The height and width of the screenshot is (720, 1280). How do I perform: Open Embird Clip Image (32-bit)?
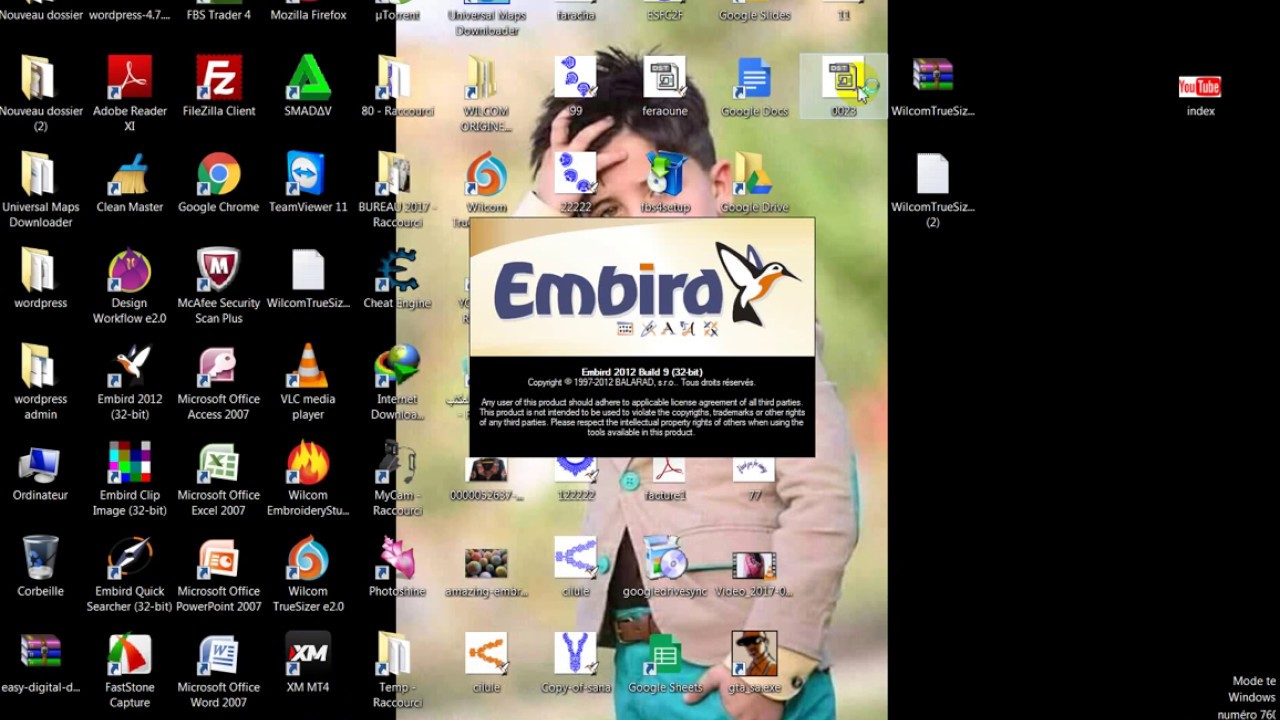(129, 479)
